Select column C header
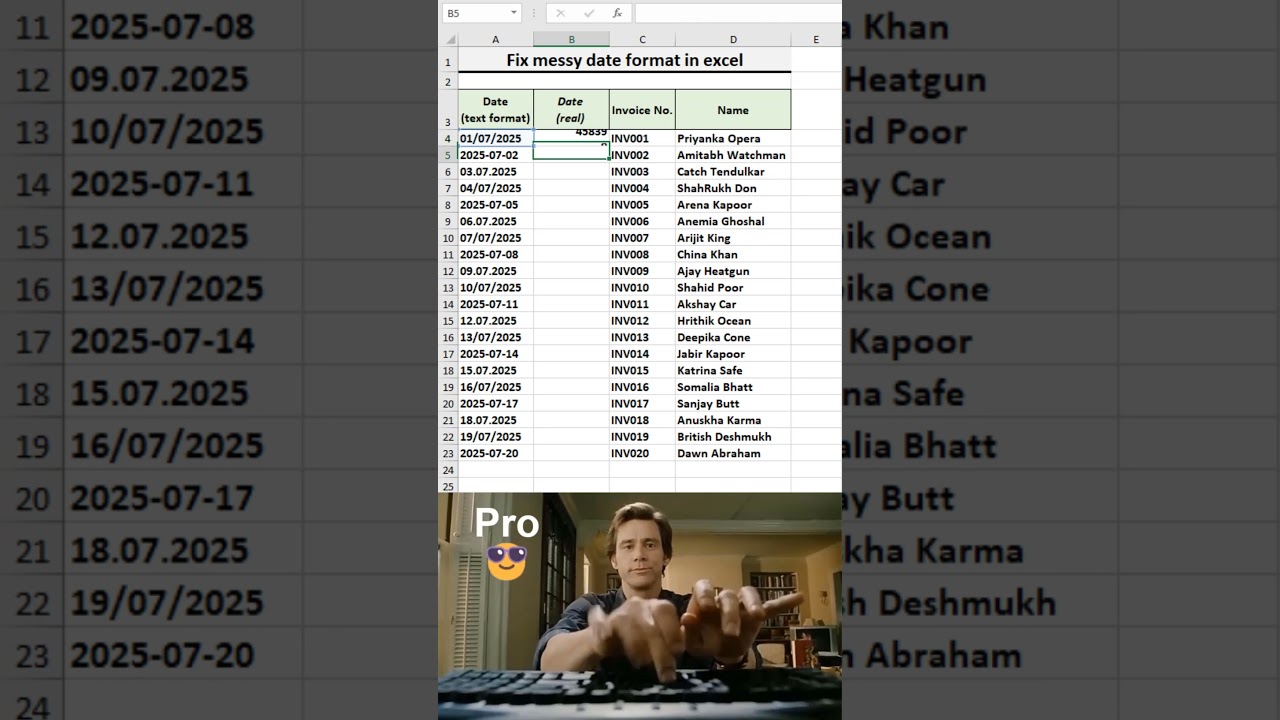Image resolution: width=1280 pixels, height=720 pixels. (x=642, y=40)
